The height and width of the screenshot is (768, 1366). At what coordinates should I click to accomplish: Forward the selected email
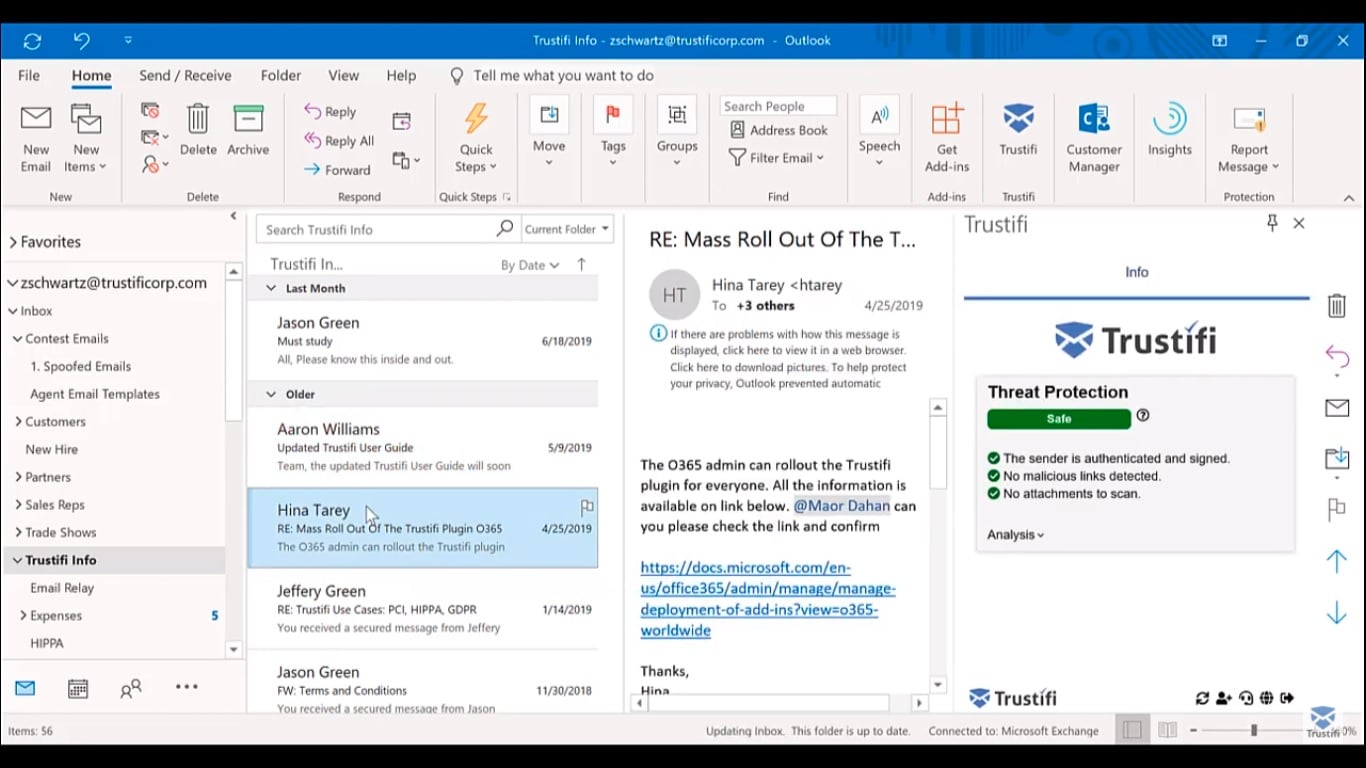(x=337, y=170)
